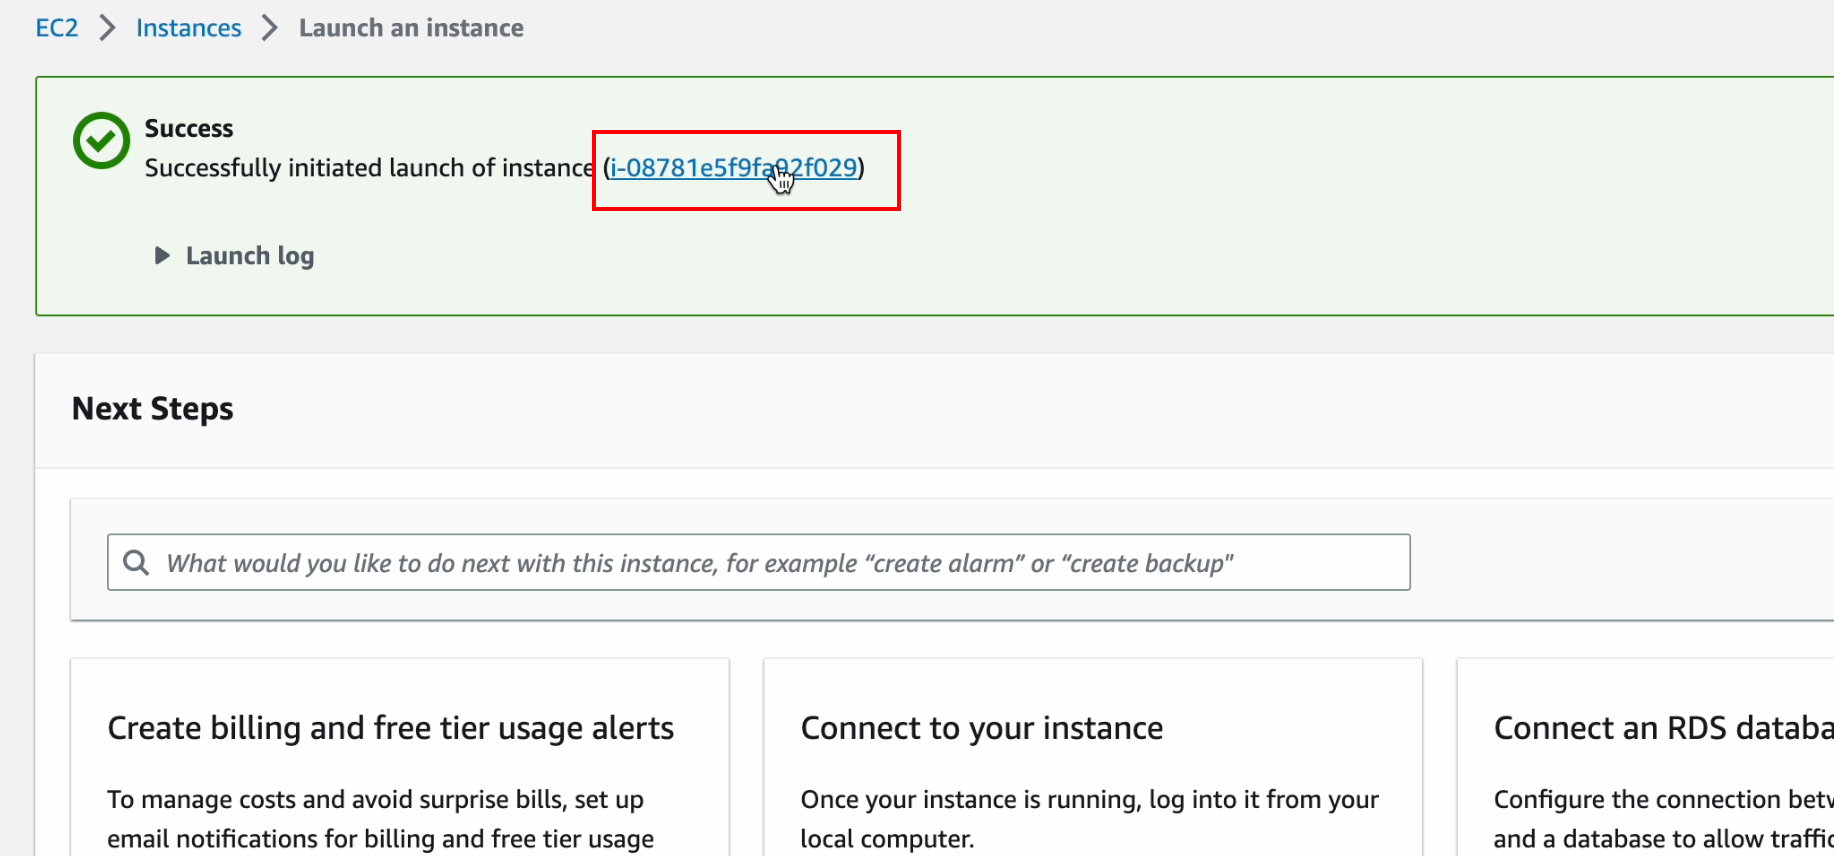Click the chevron after Instances breadcrumb
1834x856 pixels.
tap(269, 28)
